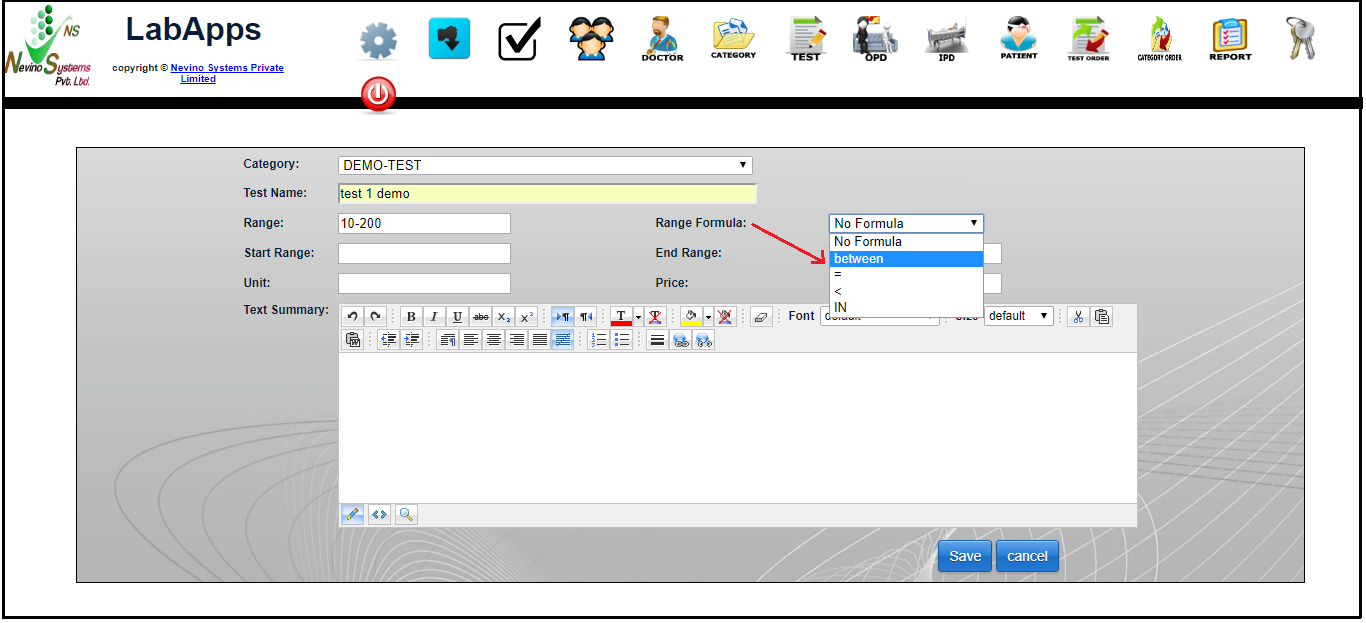
Task: Click the Save button
Action: coord(964,557)
